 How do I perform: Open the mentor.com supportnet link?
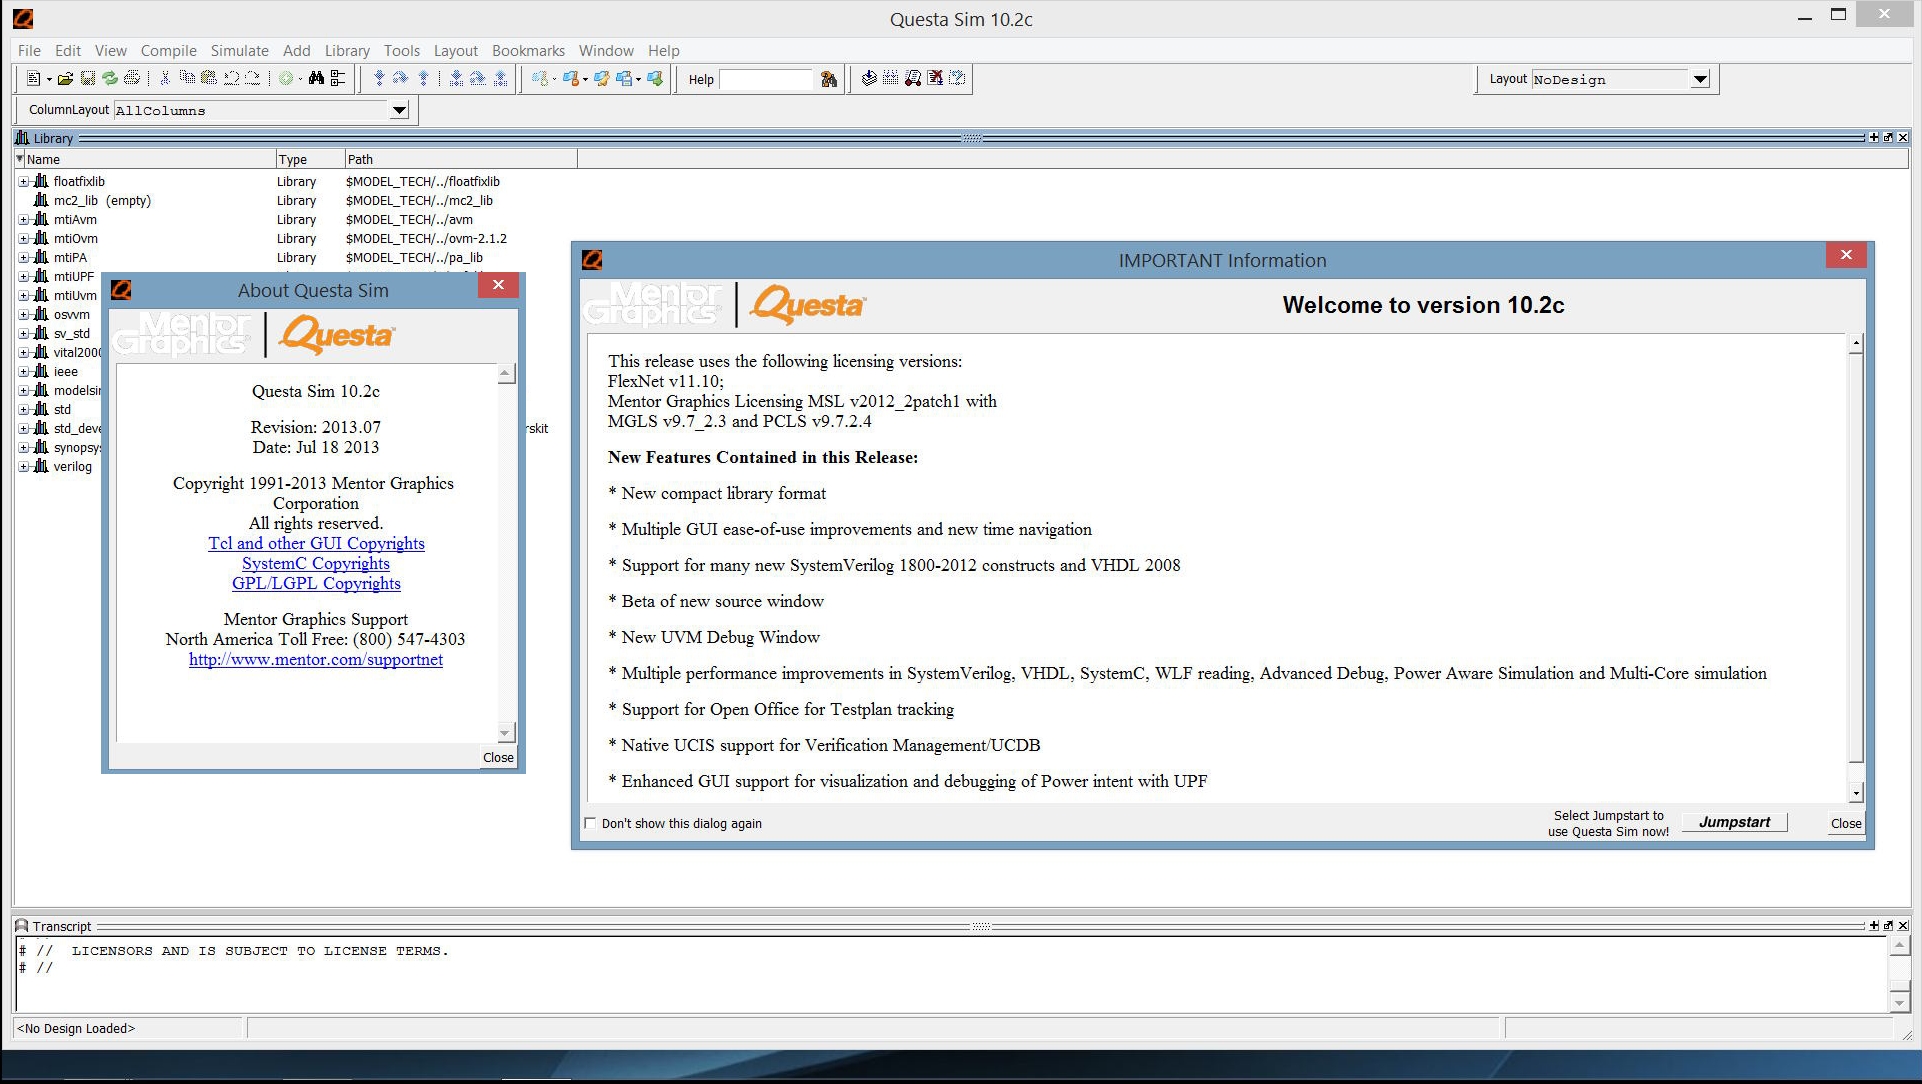click(316, 659)
